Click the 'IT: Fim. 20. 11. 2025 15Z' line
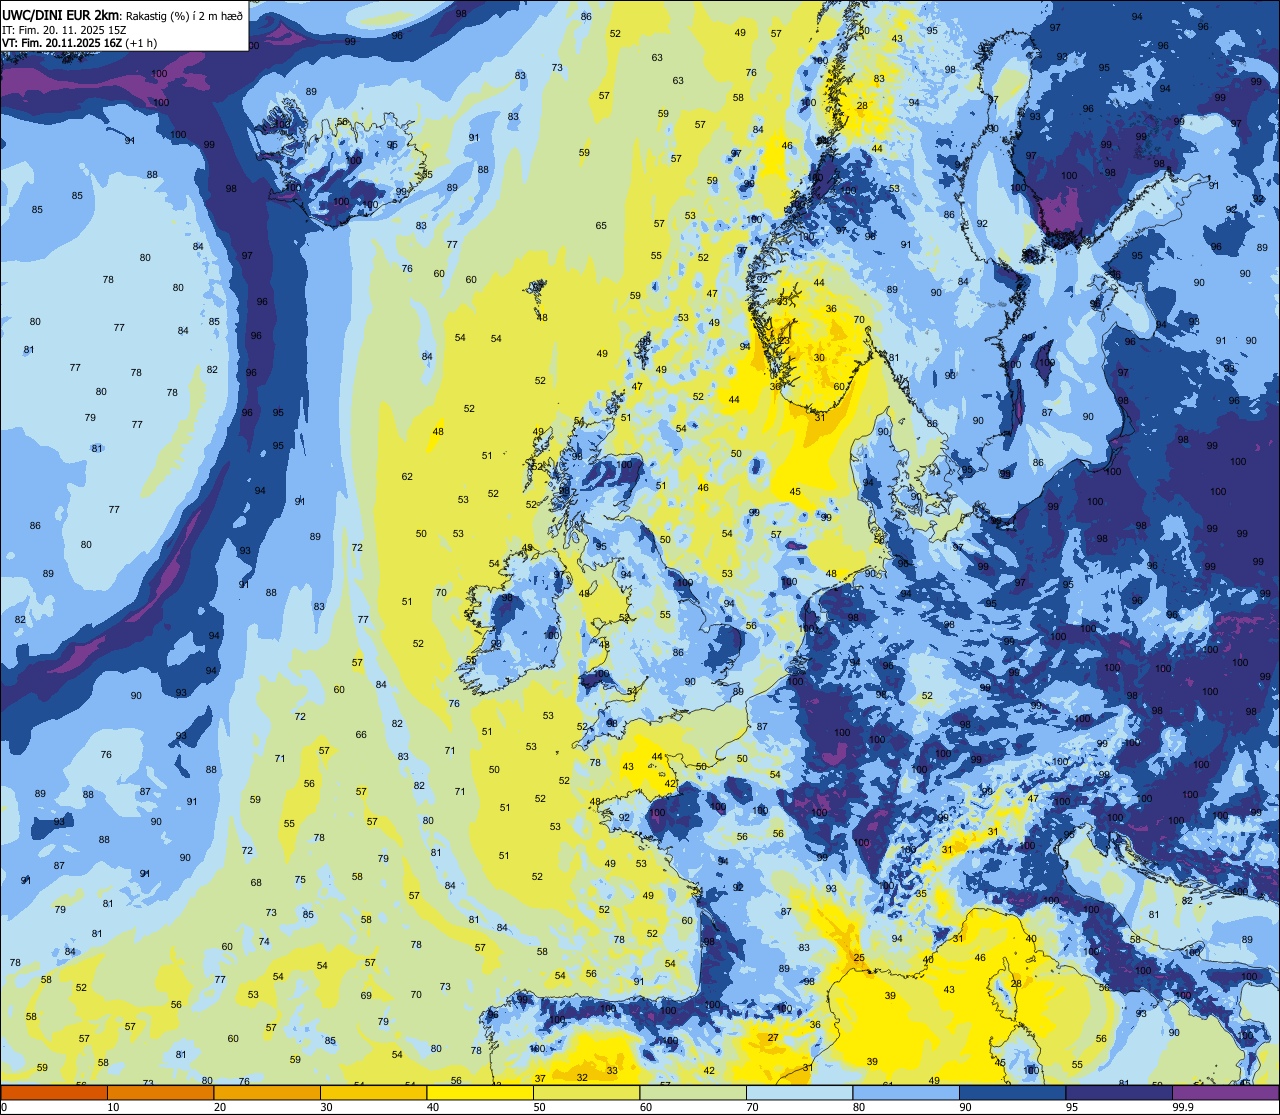This screenshot has width=1280, height=1115. (x=65, y=30)
